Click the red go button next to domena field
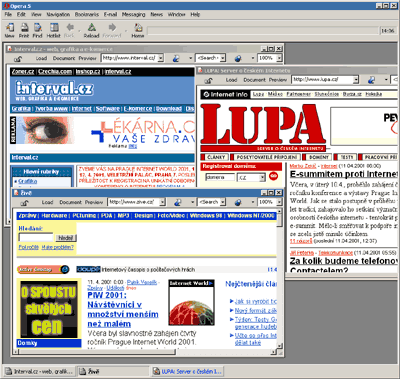The height and width of the screenshot is (379, 400). [x=273, y=176]
